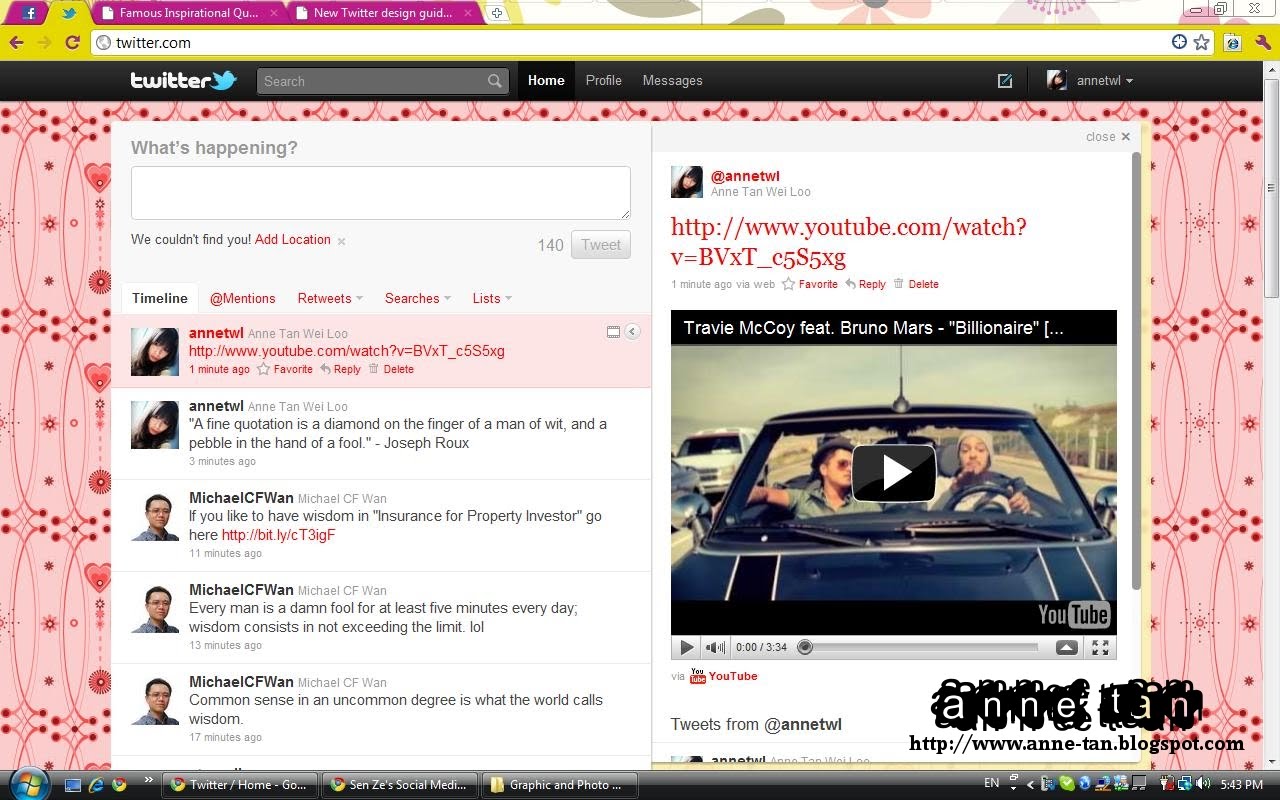Image resolution: width=1280 pixels, height=800 pixels.
Task: Open the bit.ly/cT3igF link
Action: [x=278, y=535]
